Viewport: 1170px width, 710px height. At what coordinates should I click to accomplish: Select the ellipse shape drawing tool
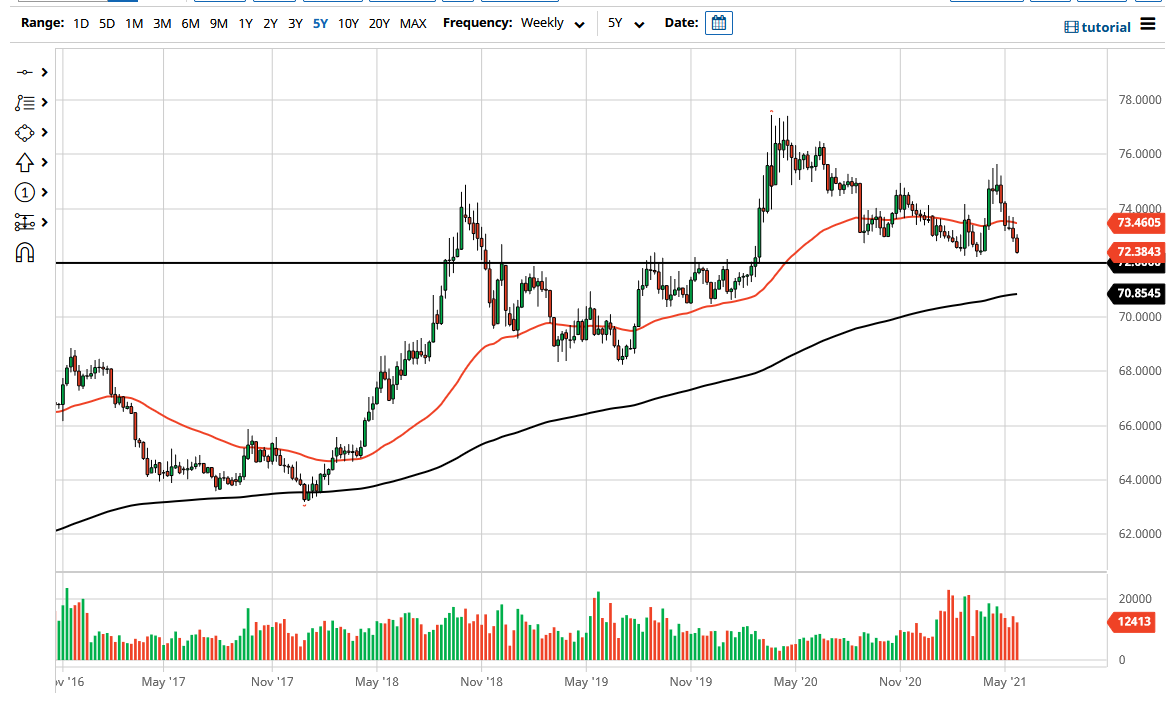click(25, 132)
